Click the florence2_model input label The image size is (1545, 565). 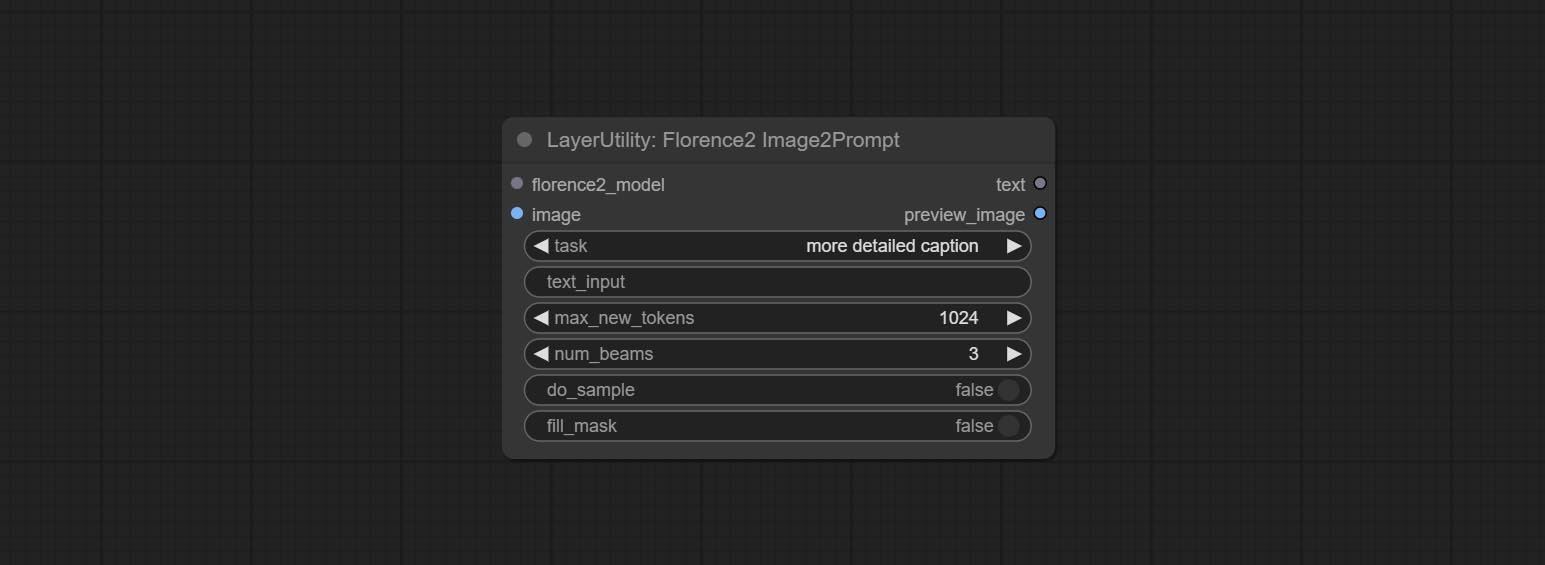598,185
